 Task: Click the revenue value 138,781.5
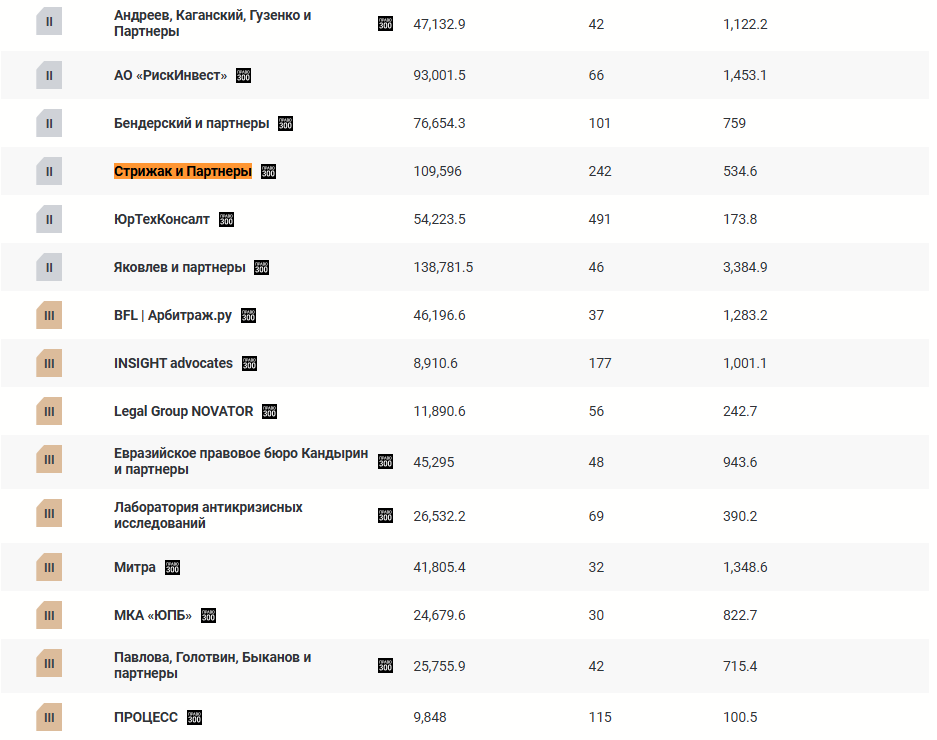coord(443,267)
